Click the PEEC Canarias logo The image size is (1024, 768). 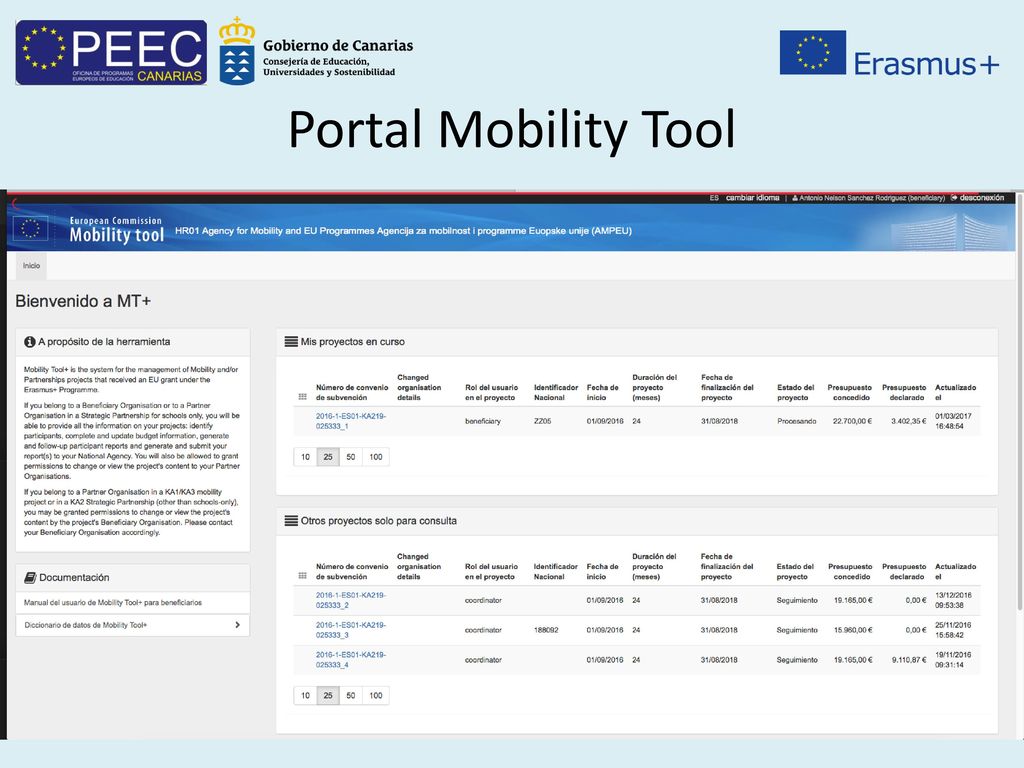click(x=111, y=52)
